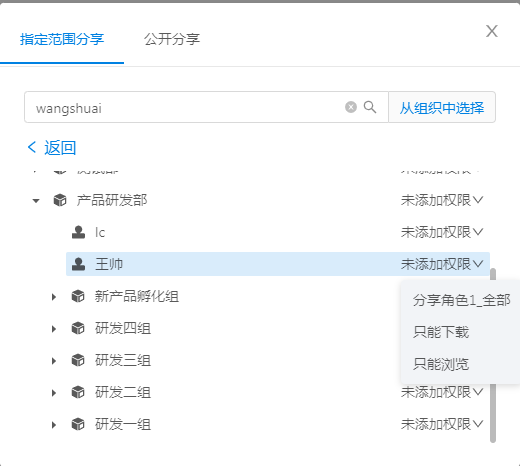Click the 新产品孵化组 cube icon
520x466 pixels.
[x=78, y=296]
